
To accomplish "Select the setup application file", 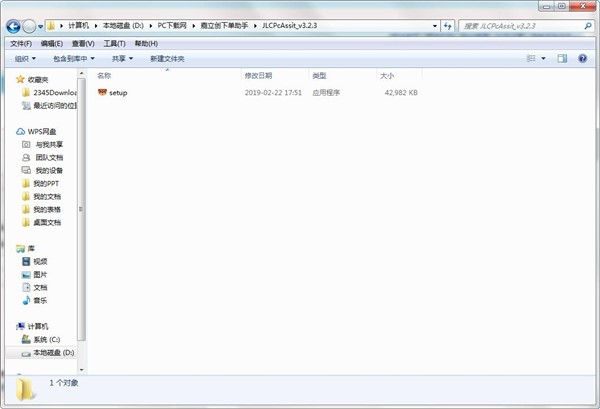I will (x=113, y=93).
